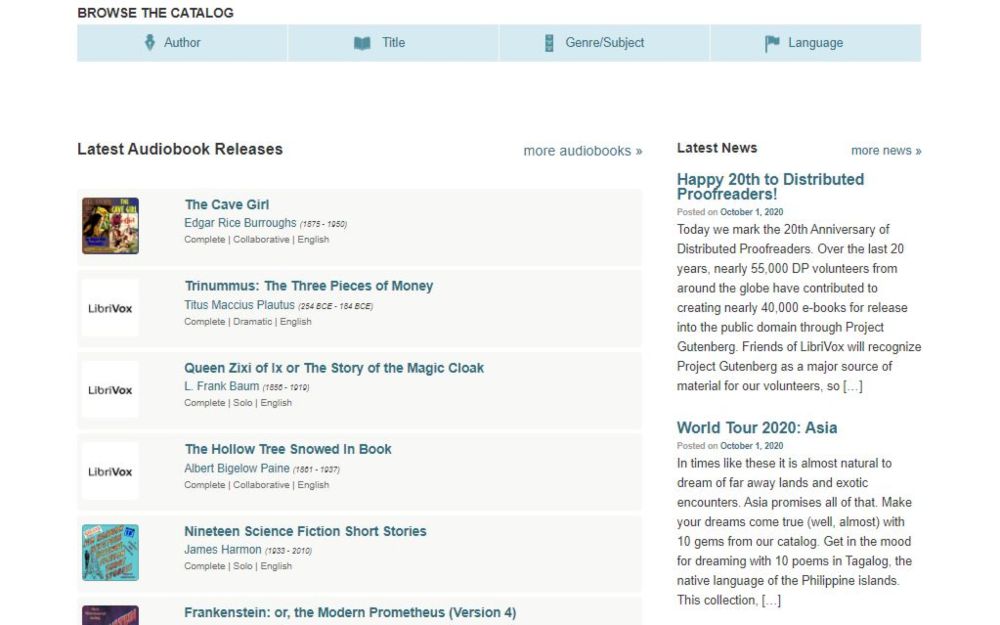Viewport: 1000px width, 625px height.
Task: Open The Cave Girl audiobook page
Action: coord(226,204)
